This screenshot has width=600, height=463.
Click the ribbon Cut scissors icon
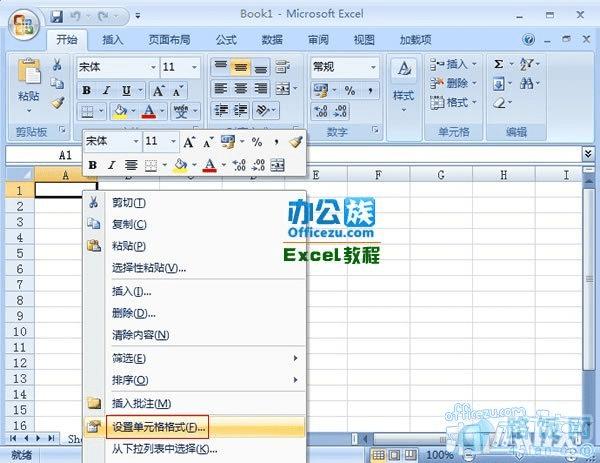57,65
